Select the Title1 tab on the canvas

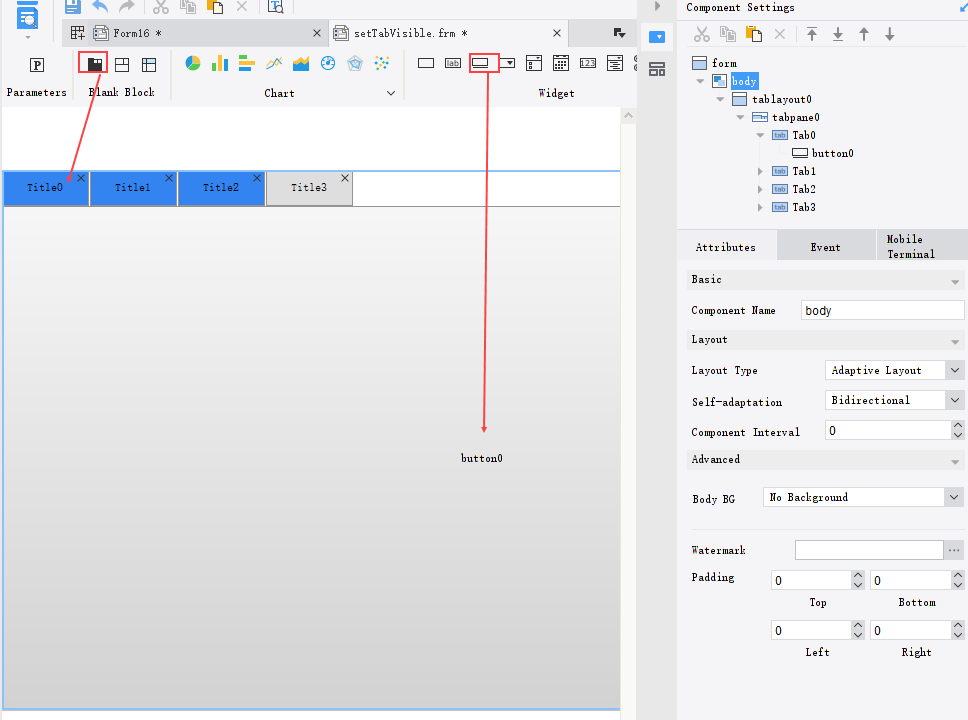(133, 187)
